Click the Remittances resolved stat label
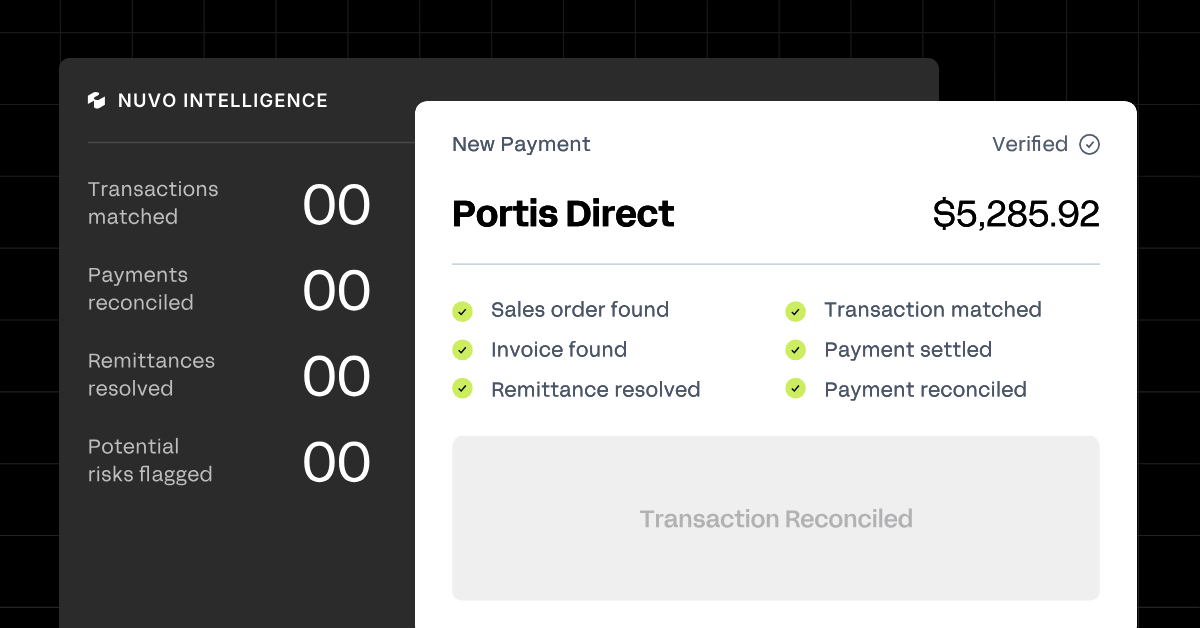The width and height of the screenshot is (1200, 628). click(151, 375)
